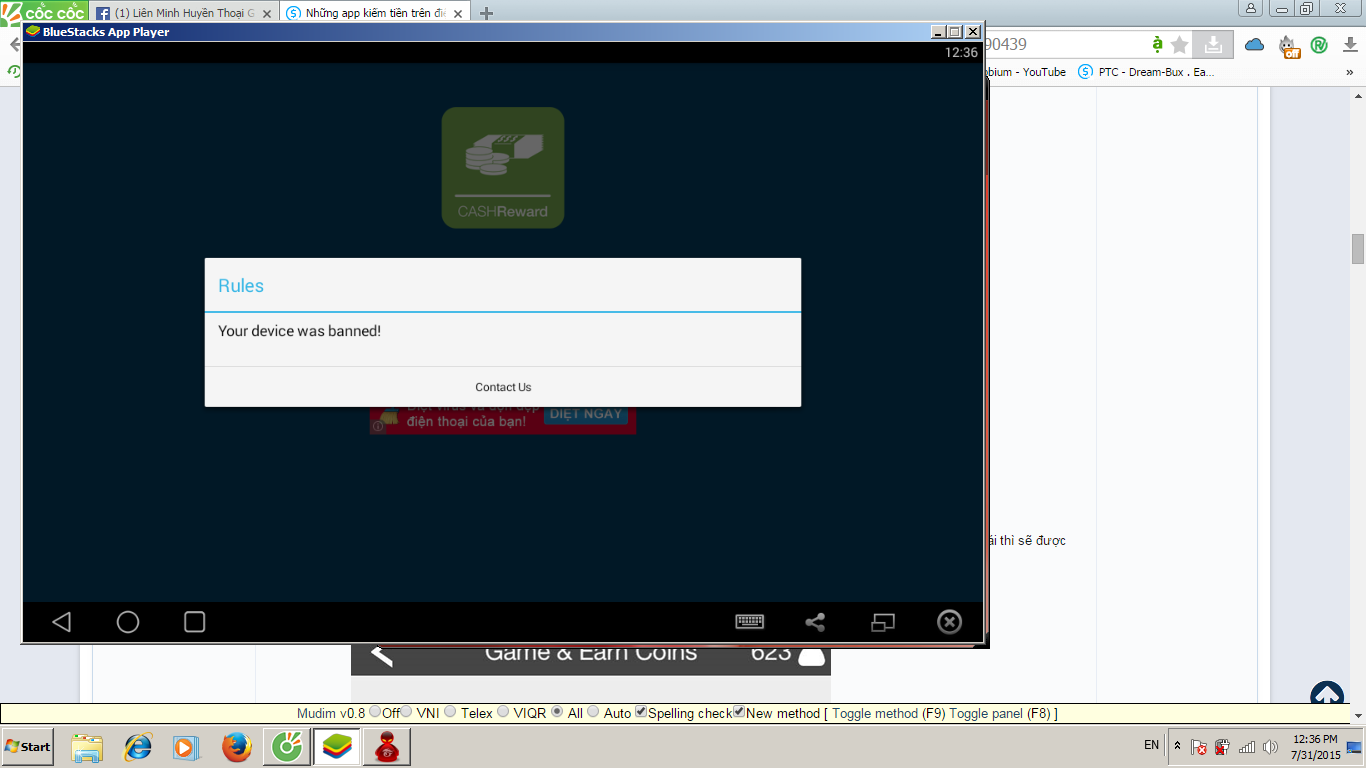
Task: Open the Android recent apps square icon
Action: tap(195, 622)
